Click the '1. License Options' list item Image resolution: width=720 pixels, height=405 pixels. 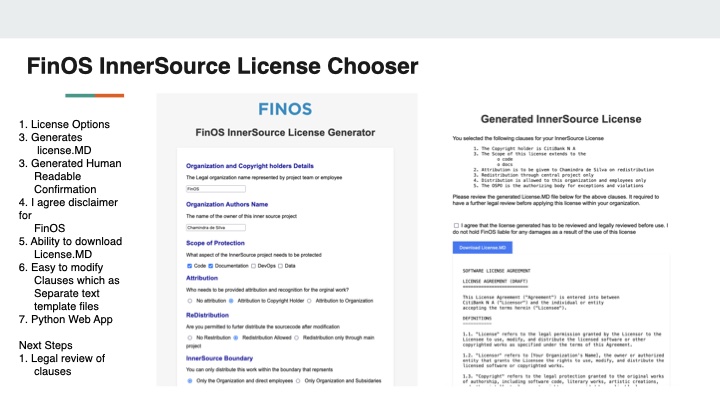click(64, 124)
